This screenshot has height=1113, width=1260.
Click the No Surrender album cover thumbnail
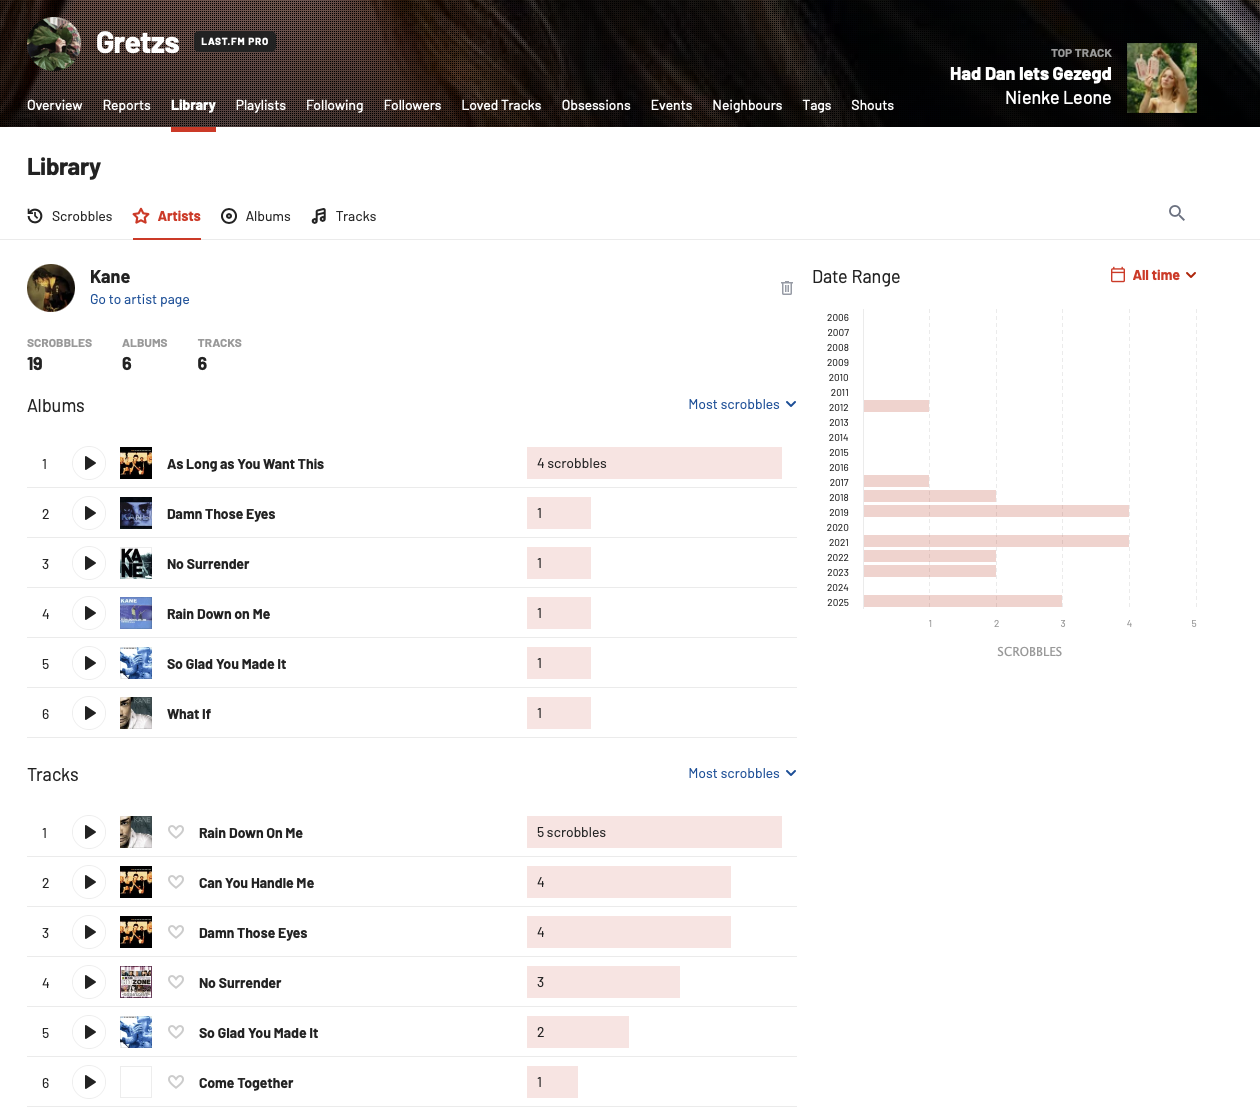point(136,563)
